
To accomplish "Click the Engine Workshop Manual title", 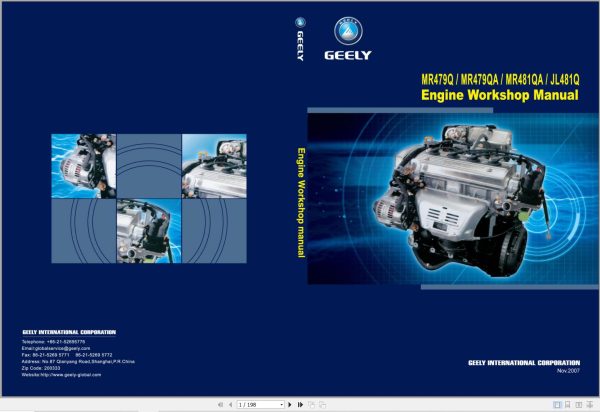I will [x=500, y=95].
